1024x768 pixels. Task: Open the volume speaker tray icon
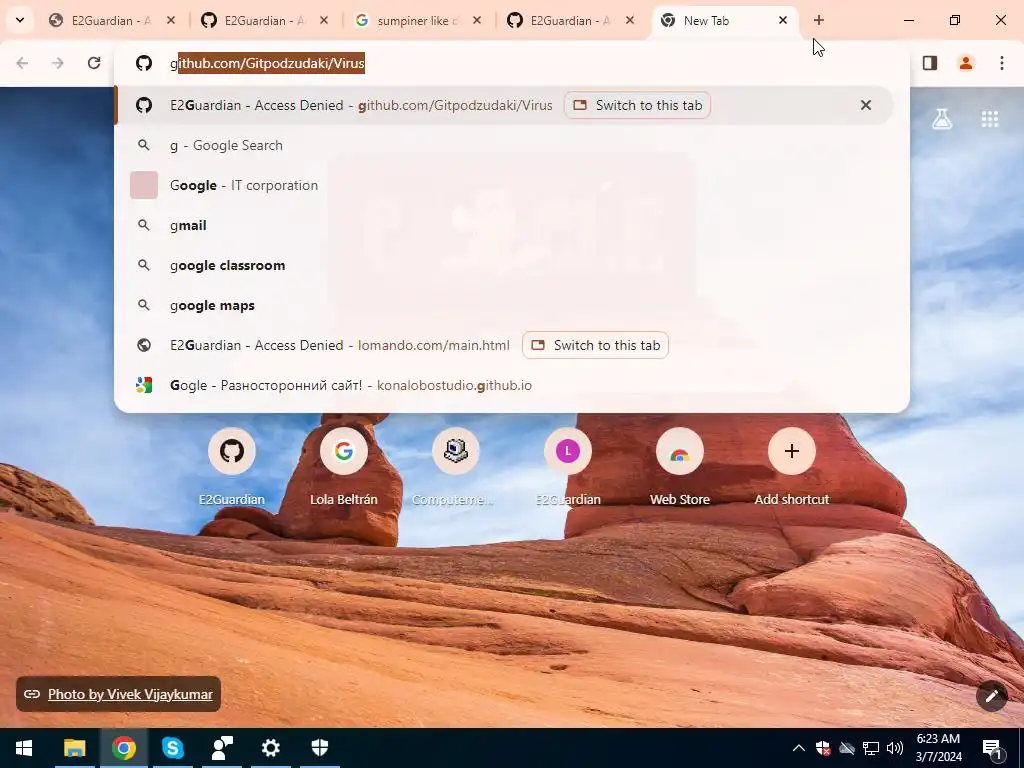point(895,748)
